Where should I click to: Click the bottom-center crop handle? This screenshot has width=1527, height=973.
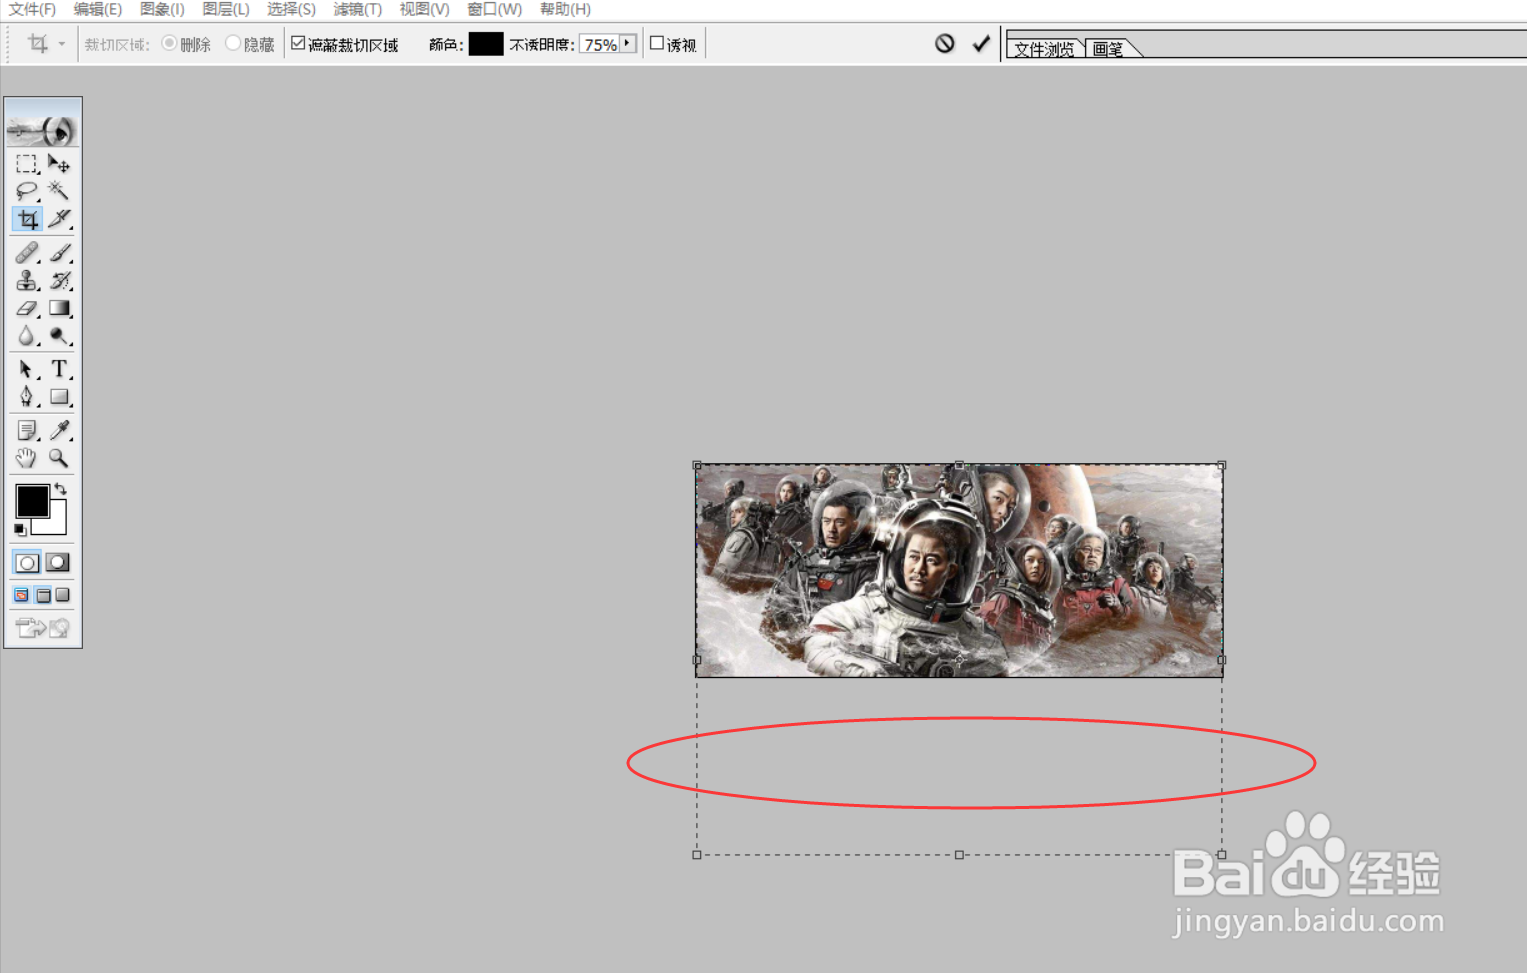959,855
